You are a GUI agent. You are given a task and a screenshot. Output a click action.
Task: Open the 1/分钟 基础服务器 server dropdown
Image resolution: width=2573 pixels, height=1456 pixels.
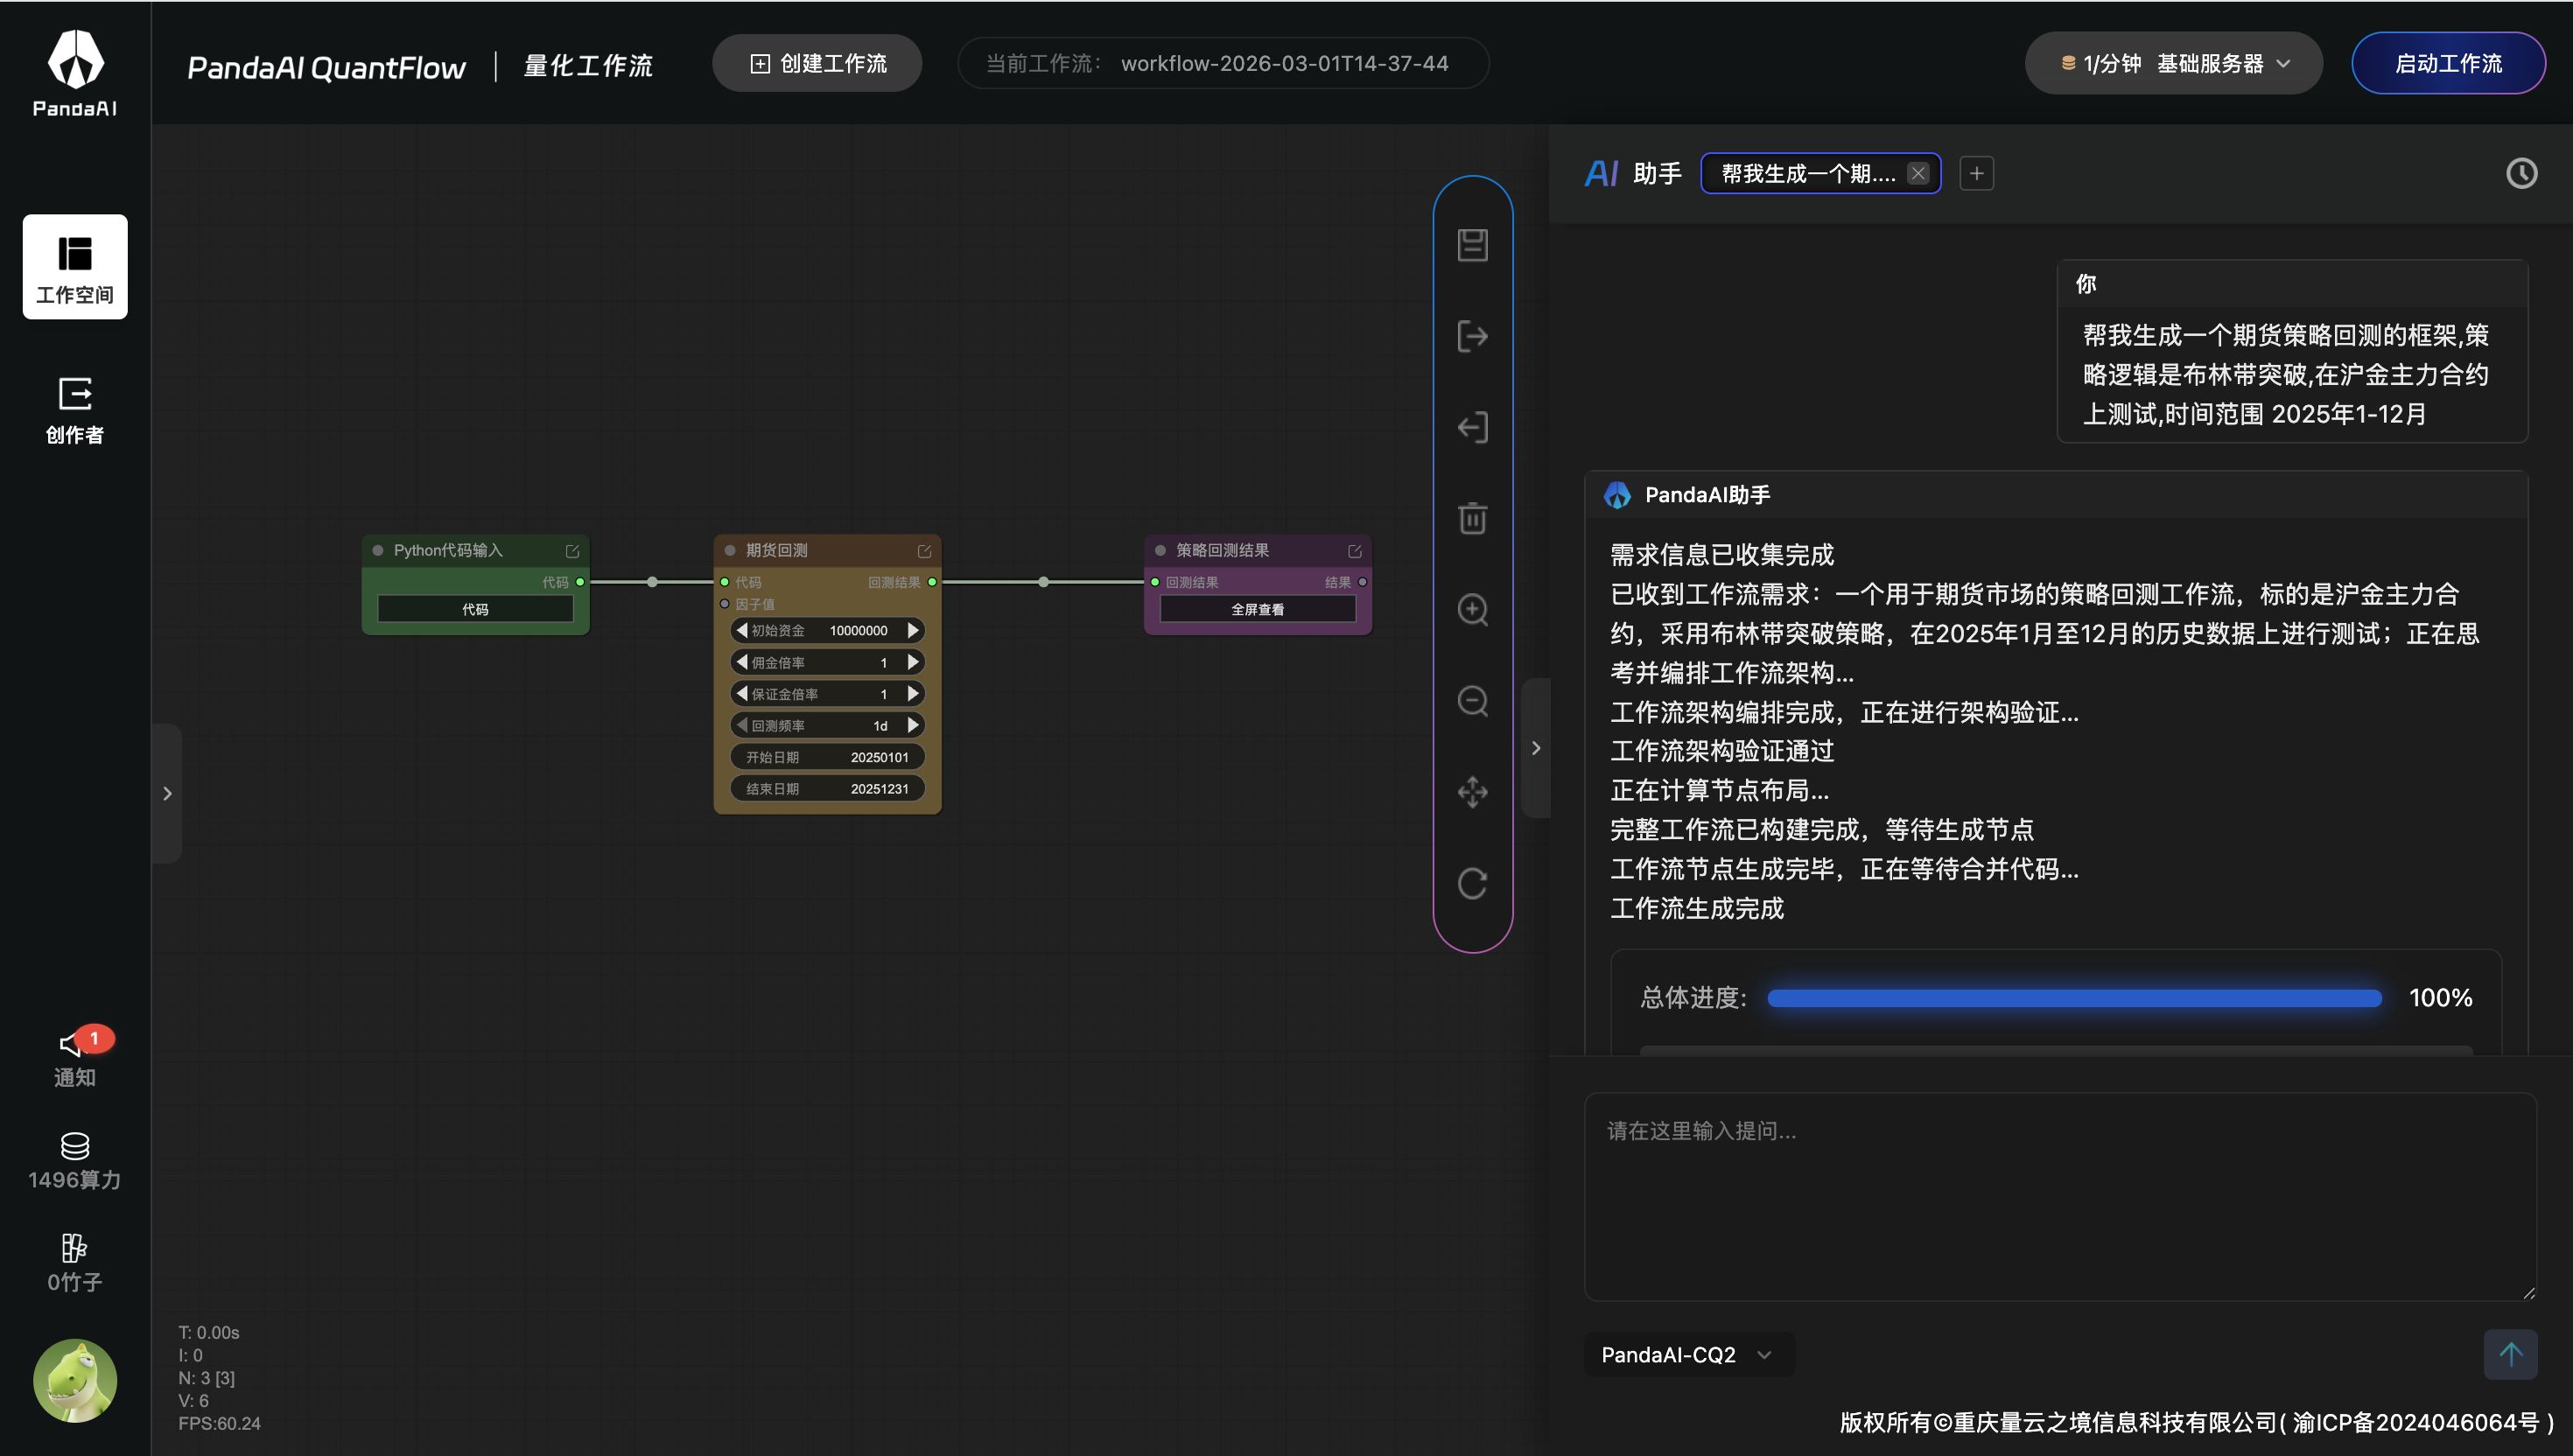click(x=2173, y=63)
